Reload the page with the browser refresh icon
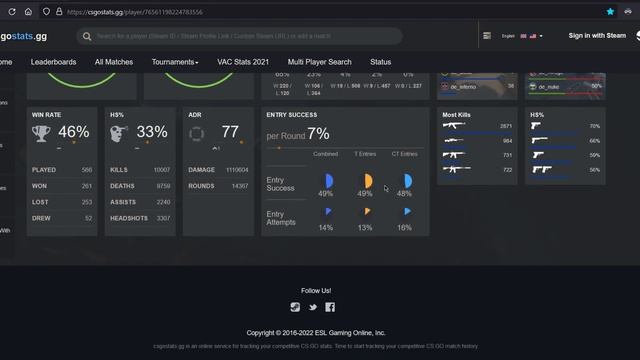This screenshot has height=360, width=640. (12, 12)
